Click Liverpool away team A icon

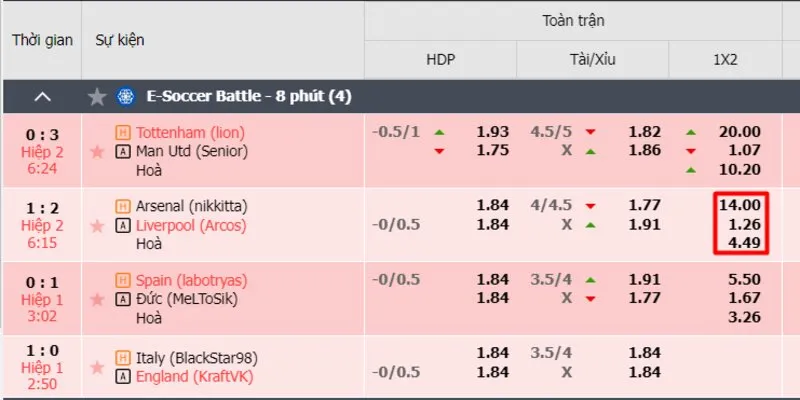point(123,225)
